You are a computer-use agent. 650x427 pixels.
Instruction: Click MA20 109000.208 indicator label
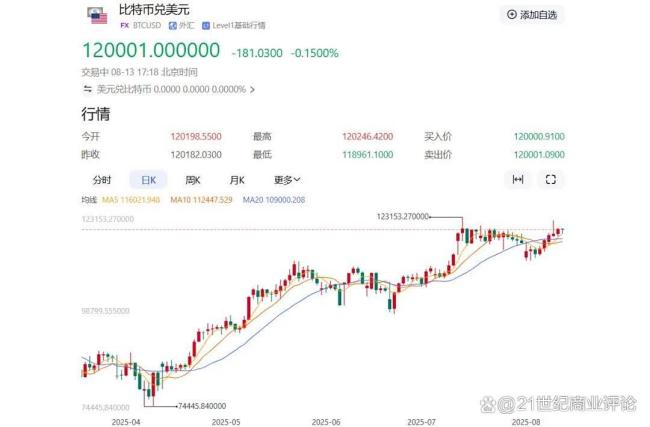coord(274,200)
